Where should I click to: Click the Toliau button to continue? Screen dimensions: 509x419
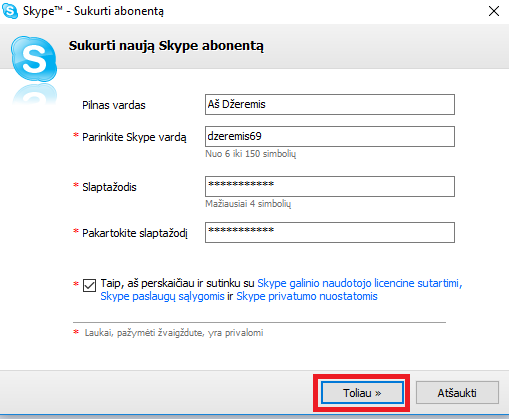pyautogui.click(x=362, y=393)
